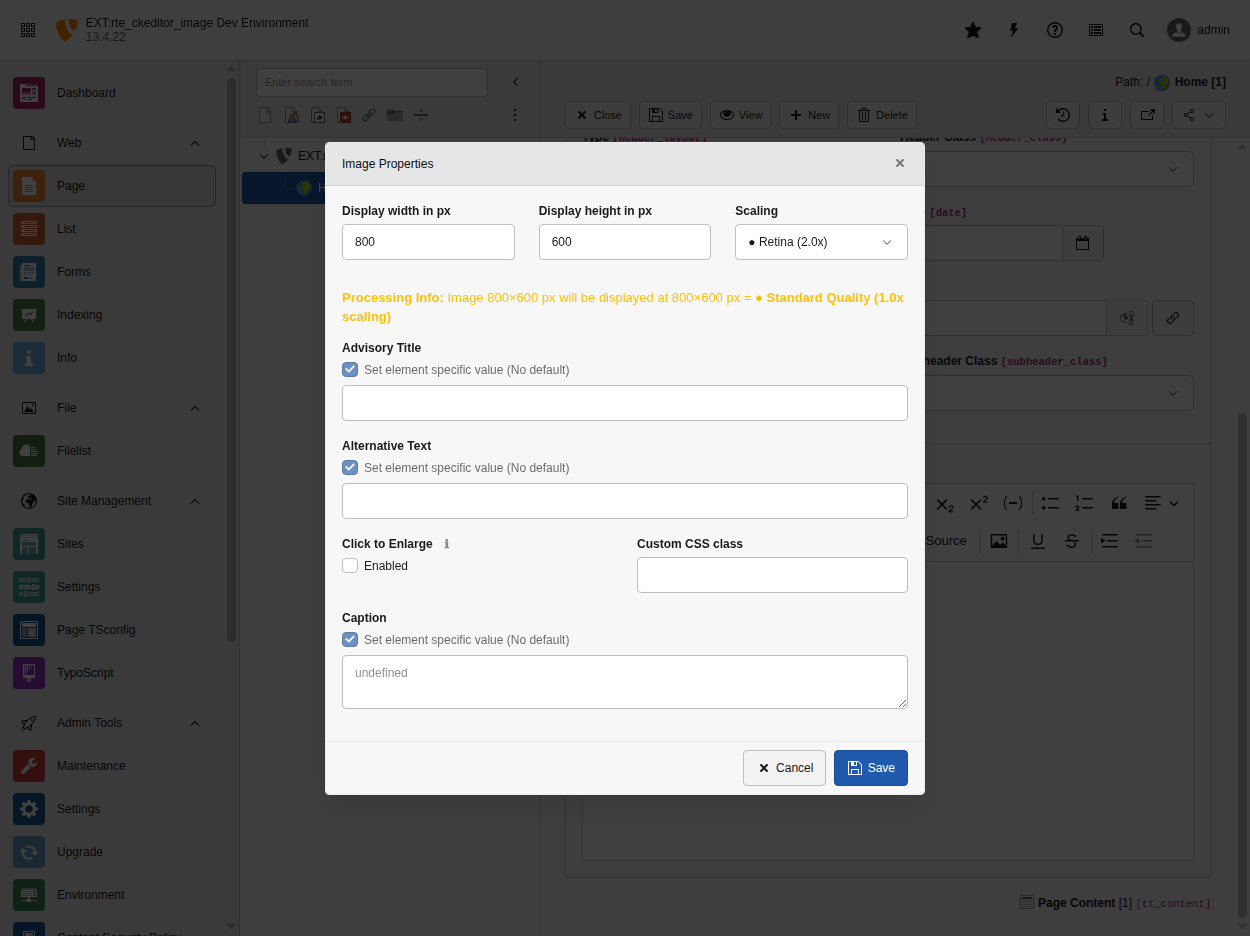This screenshot has height=936, width=1250.
Task: Insert a numbered list
Action: click(1083, 503)
